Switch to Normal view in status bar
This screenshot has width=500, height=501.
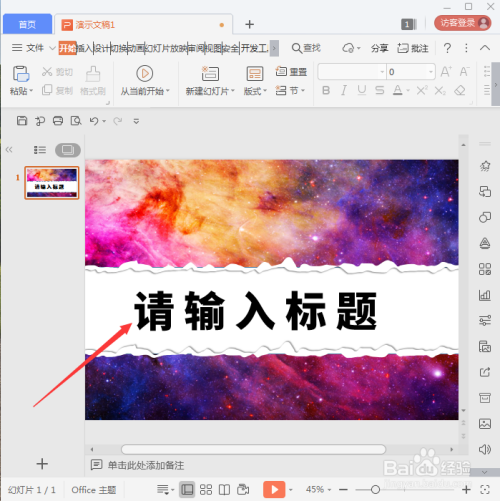(x=187, y=489)
